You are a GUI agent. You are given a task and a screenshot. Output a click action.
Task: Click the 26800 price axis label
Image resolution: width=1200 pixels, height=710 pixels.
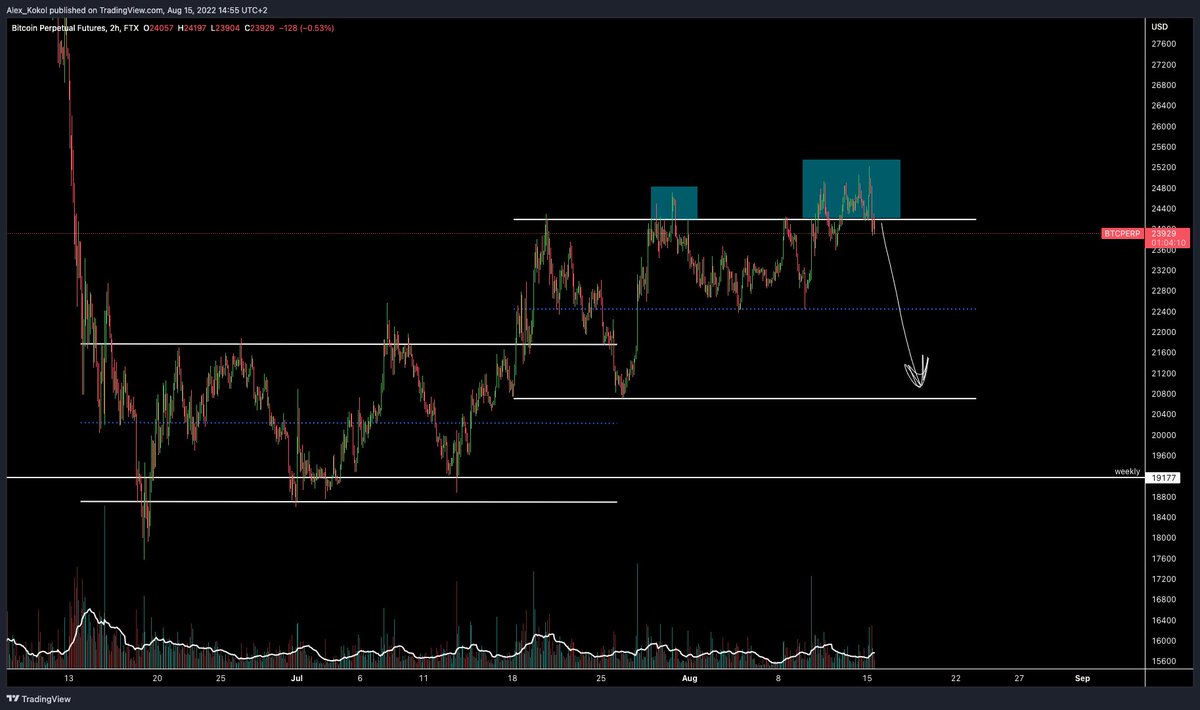coord(1162,85)
